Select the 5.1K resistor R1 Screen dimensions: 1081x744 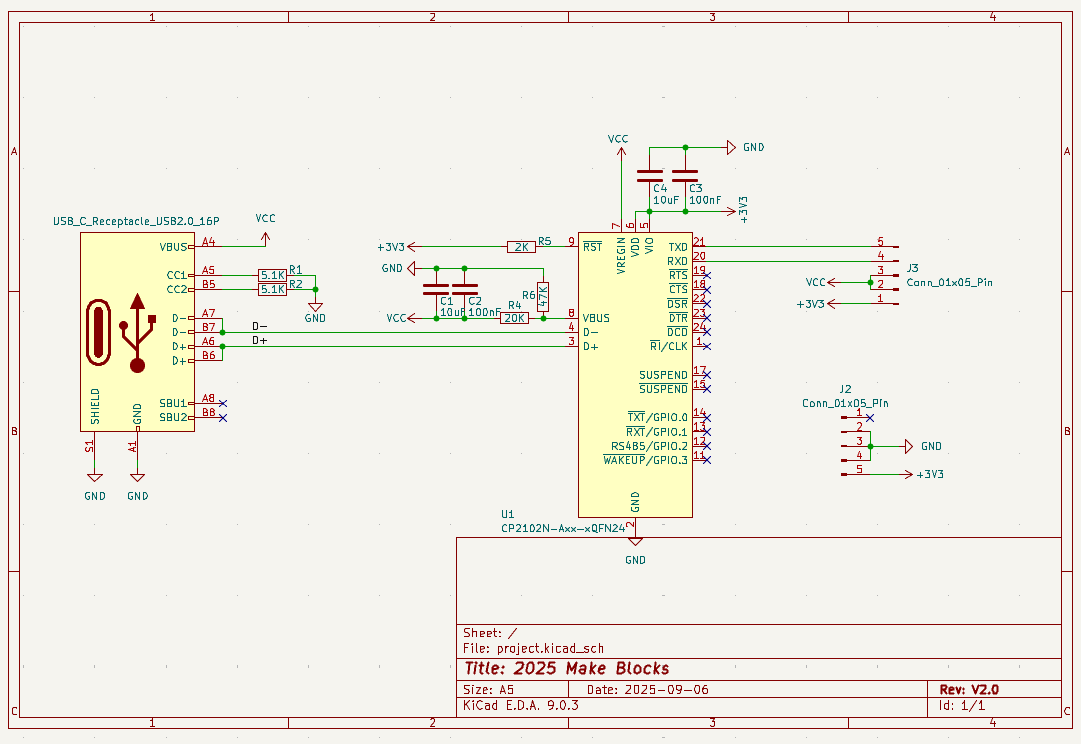point(272,275)
